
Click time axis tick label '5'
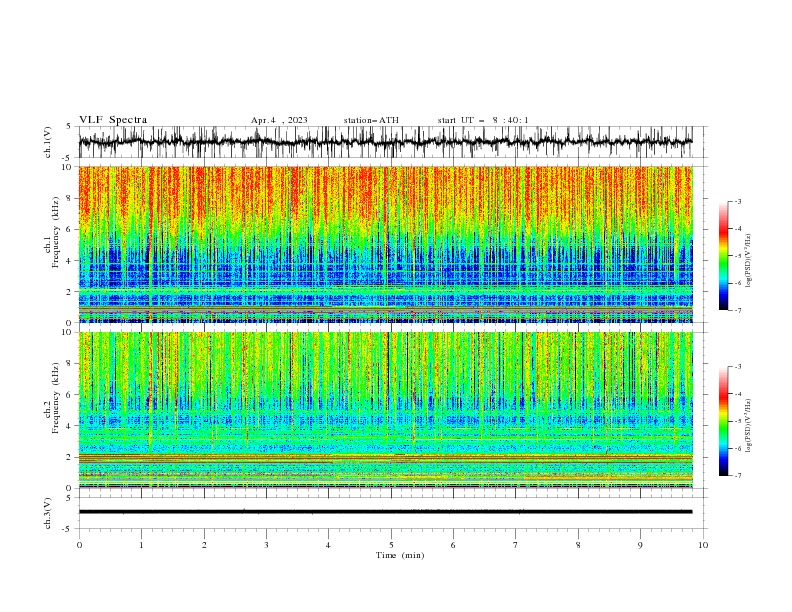[391, 545]
